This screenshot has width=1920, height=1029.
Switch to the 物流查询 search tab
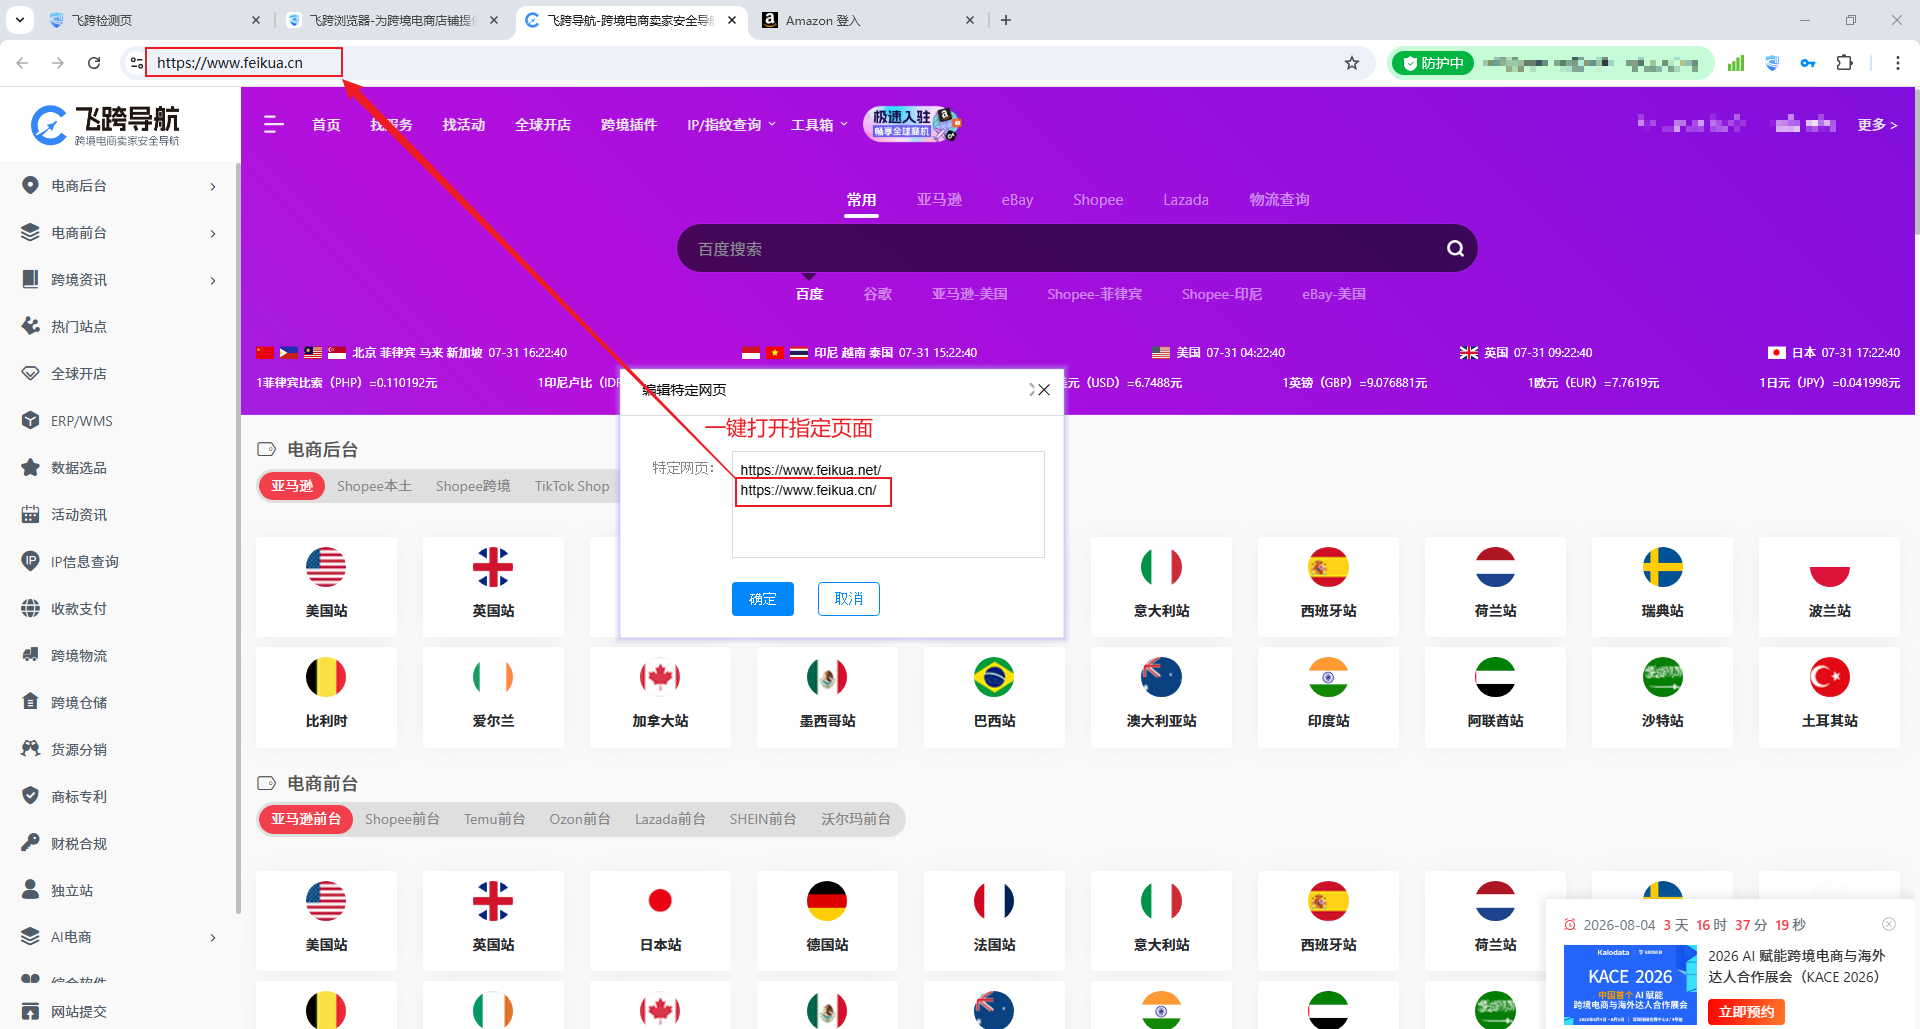tap(1279, 200)
